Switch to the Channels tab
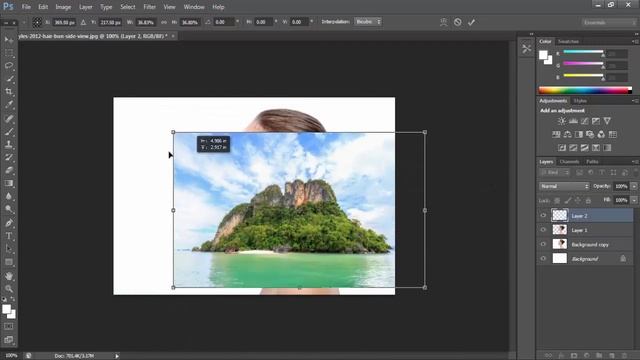Image resolution: width=640 pixels, height=360 pixels. (569, 162)
